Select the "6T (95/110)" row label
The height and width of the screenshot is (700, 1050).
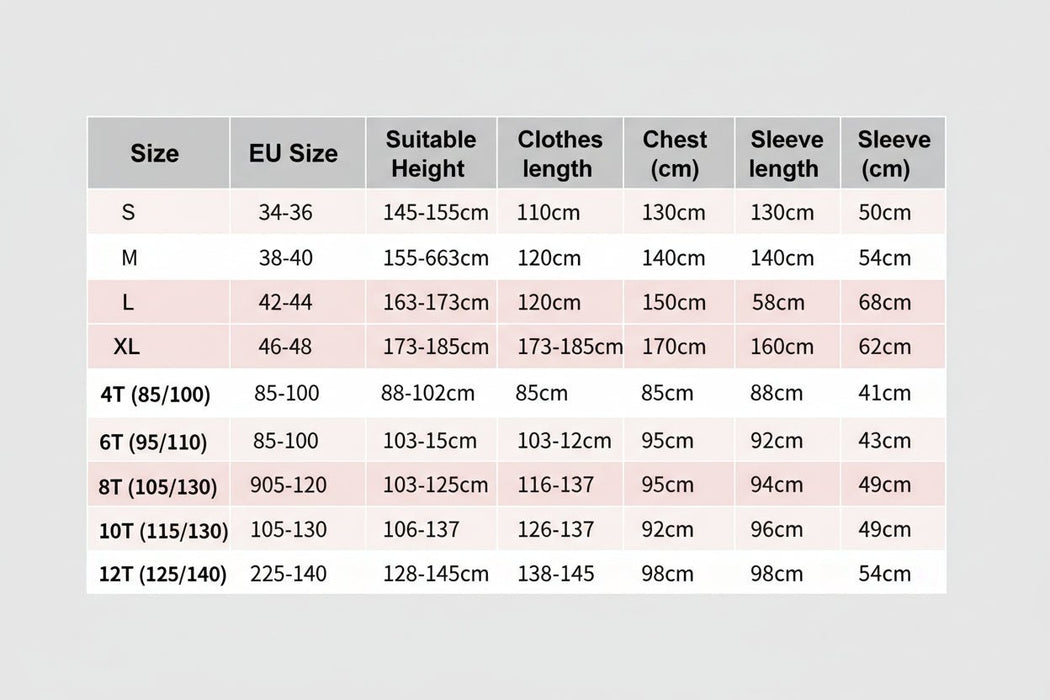pos(156,441)
